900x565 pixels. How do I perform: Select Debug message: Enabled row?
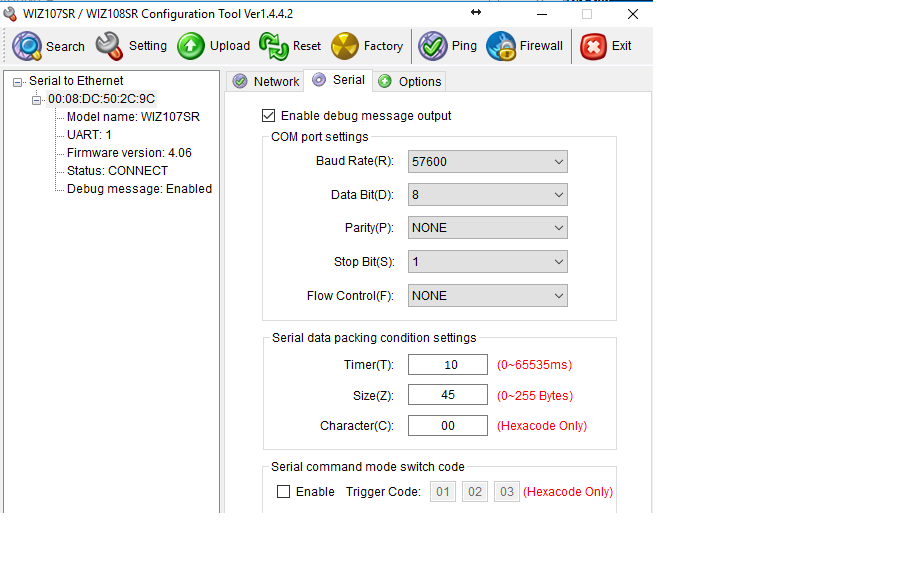(x=139, y=189)
